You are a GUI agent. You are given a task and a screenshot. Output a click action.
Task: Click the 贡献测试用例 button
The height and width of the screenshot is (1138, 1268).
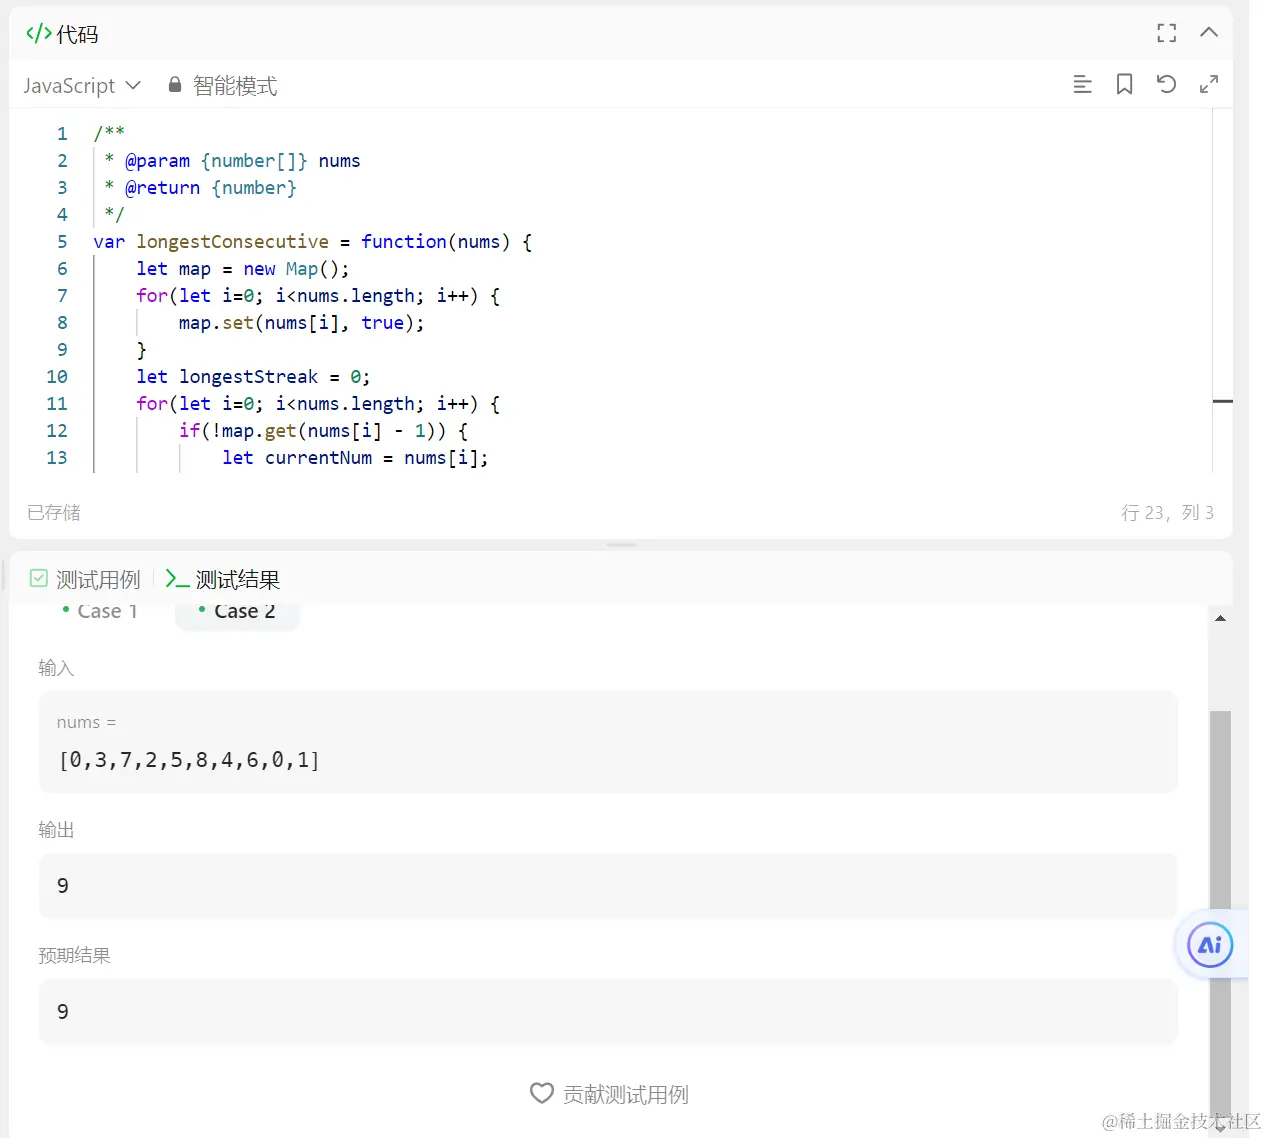pos(609,1094)
